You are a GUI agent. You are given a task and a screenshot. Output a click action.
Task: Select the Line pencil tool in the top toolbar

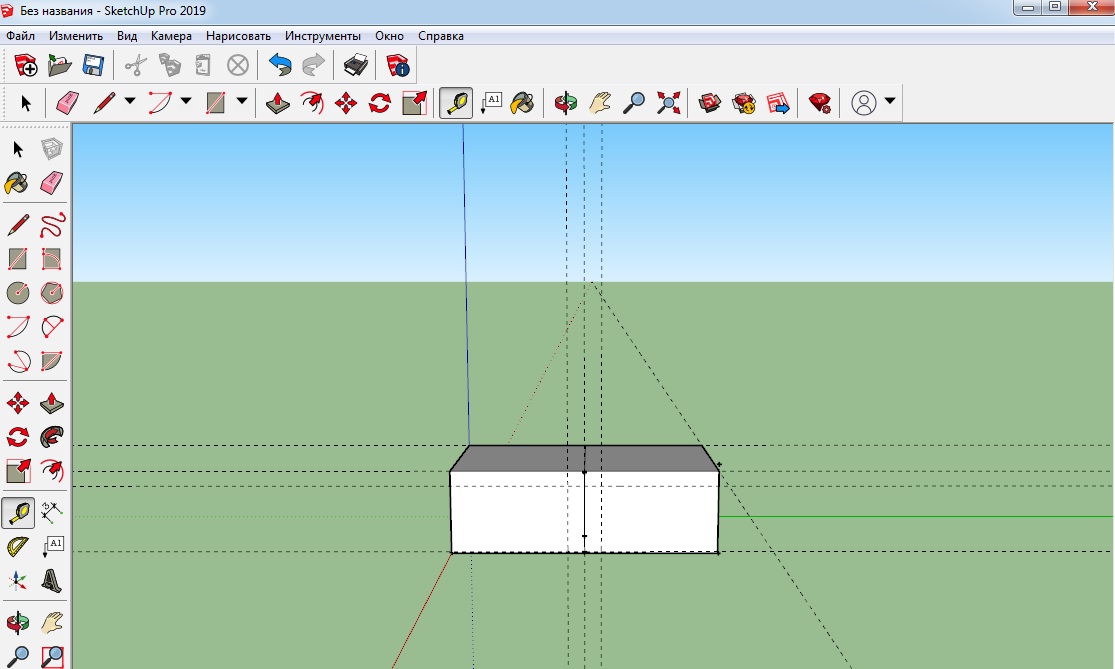tap(104, 103)
